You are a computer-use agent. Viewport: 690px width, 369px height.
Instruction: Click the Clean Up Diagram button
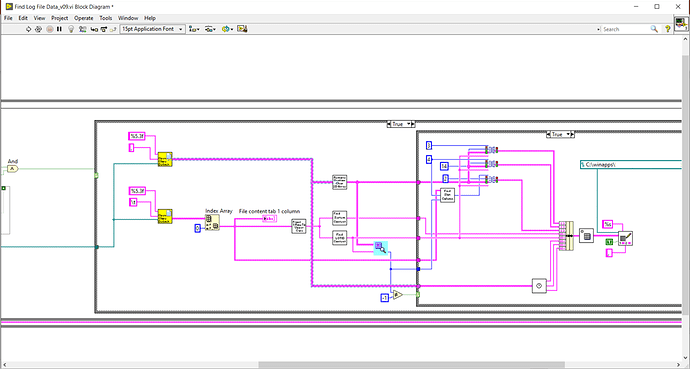pos(242,29)
